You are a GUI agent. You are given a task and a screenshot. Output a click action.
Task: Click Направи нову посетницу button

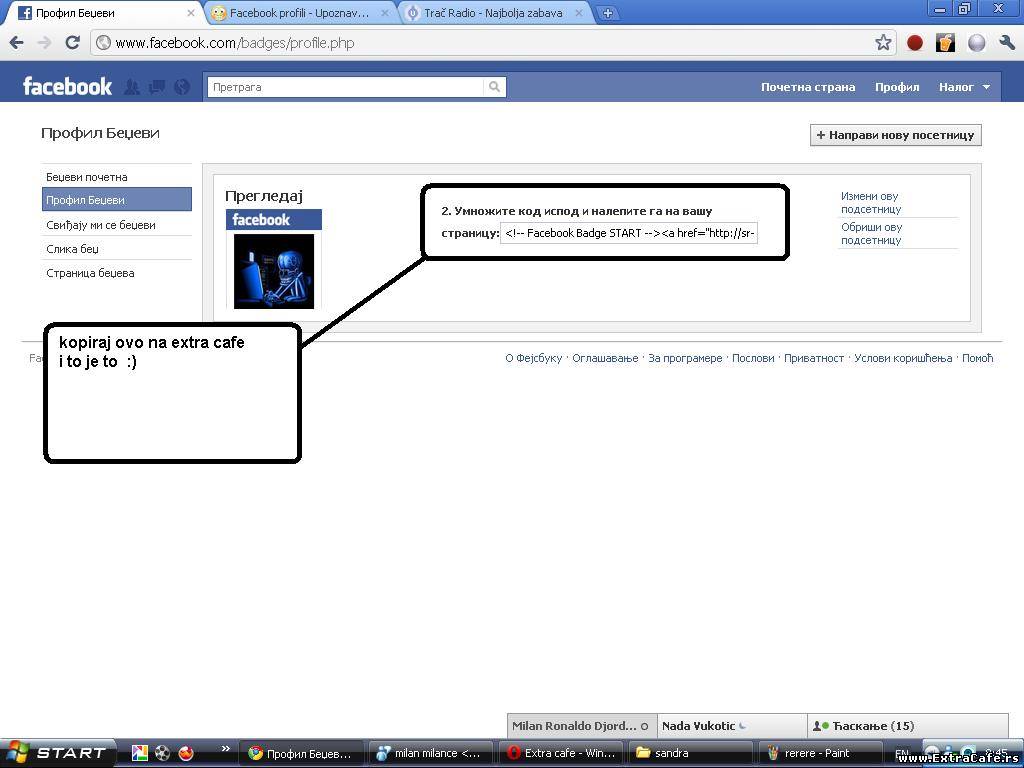click(895, 135)
